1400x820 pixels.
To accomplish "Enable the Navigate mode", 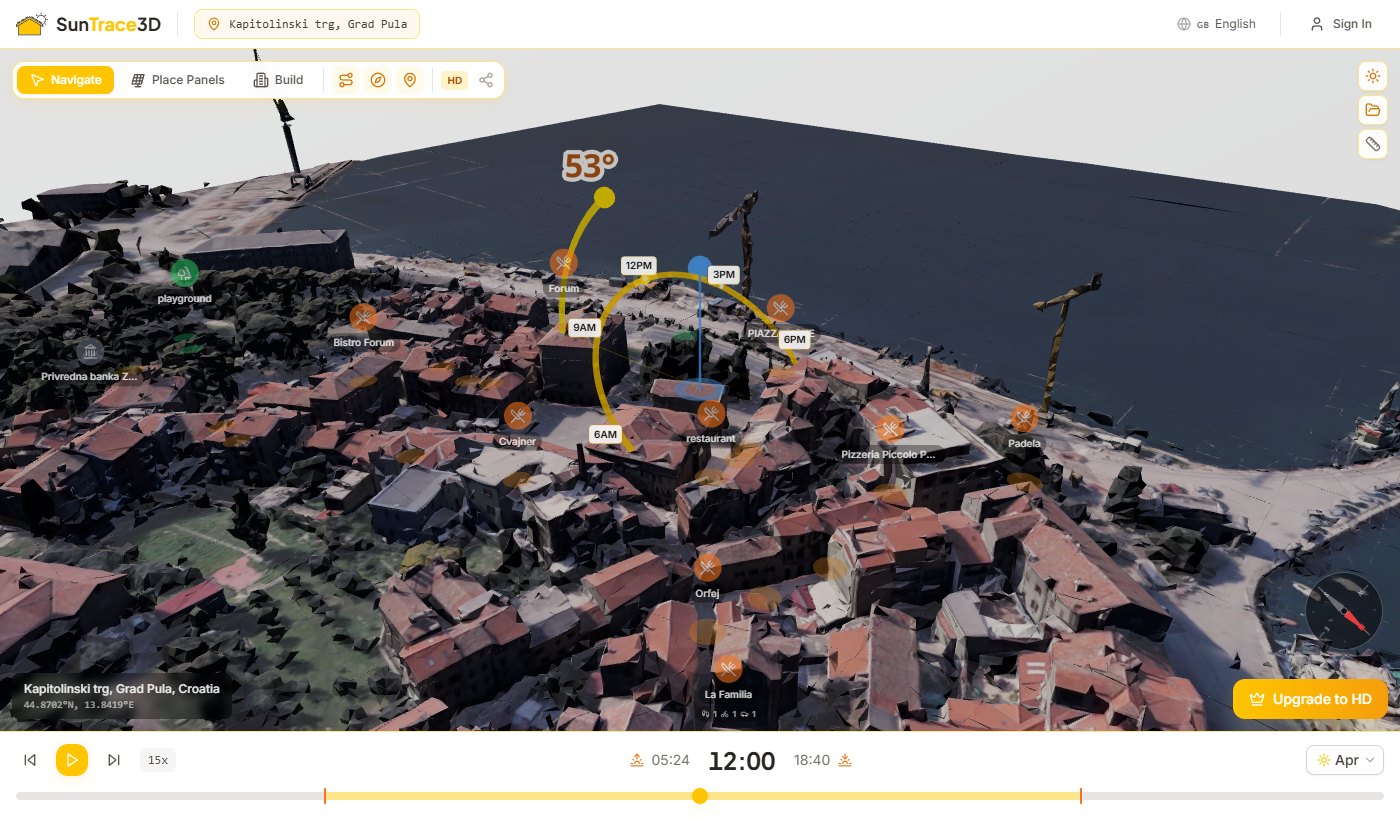I will [x=65, y=79].
